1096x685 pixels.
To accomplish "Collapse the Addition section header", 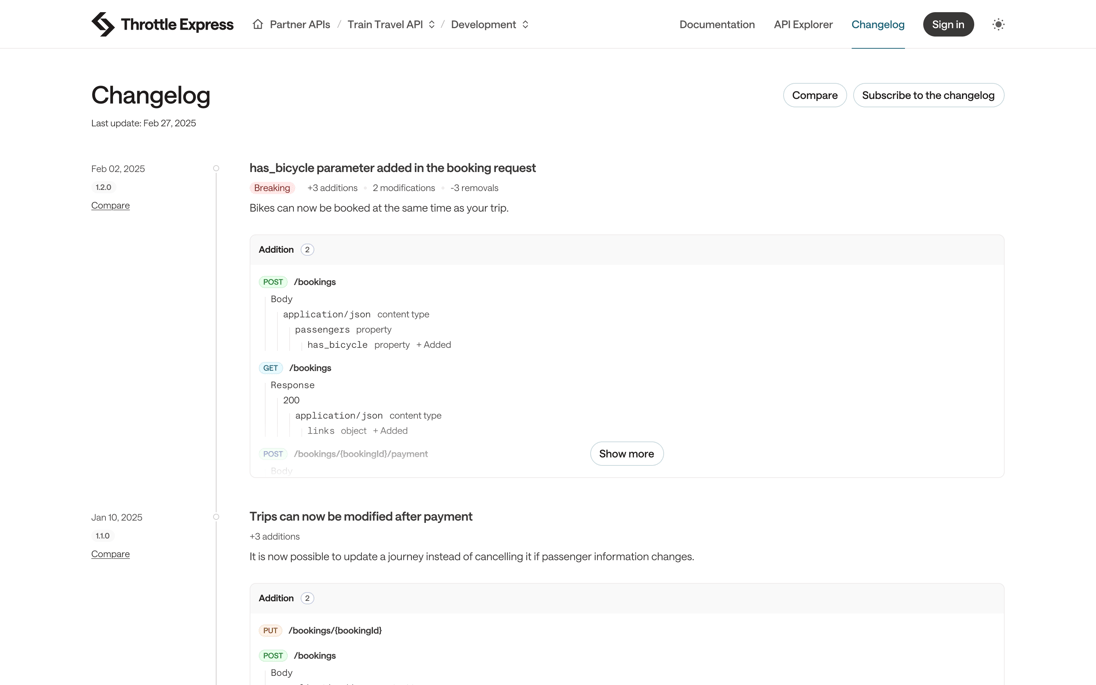I will pos(276,249).
